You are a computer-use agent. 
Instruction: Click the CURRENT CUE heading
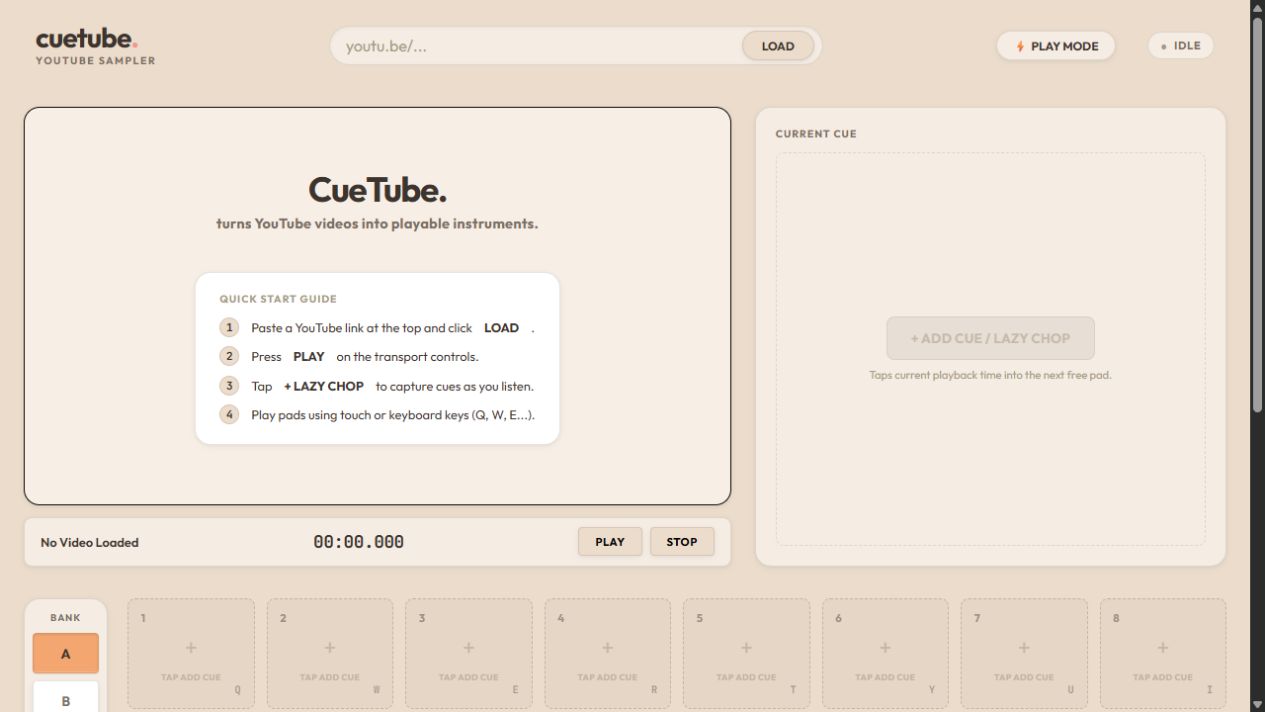tap(816, 134)
